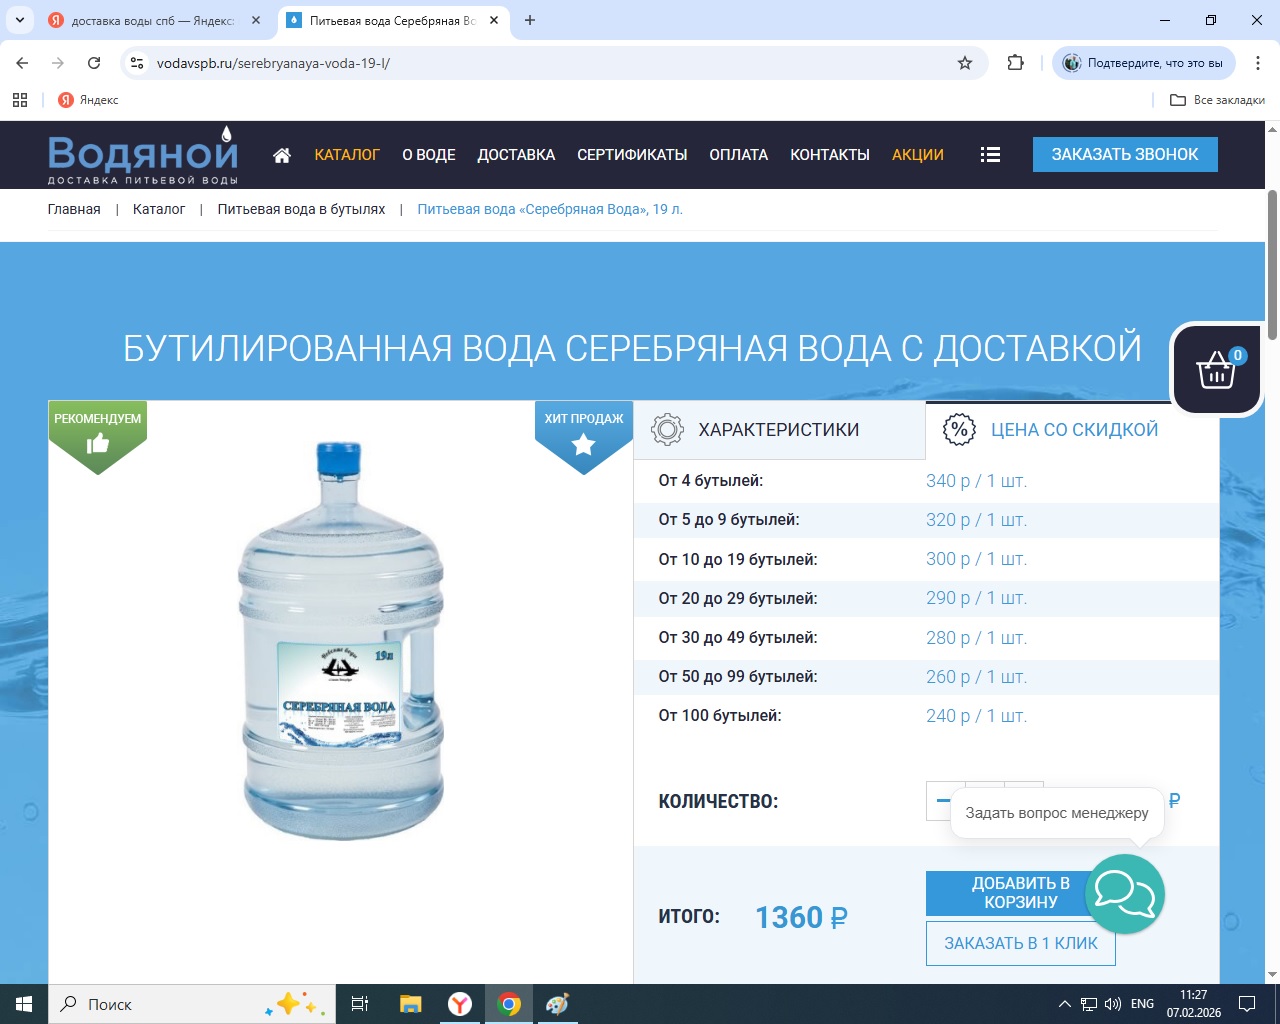Image resolution: width=1280 pixels, height=1024 pixels.
Task: Open the КОНТАКТЫ menu item
Action: click(x=830, y=155)
